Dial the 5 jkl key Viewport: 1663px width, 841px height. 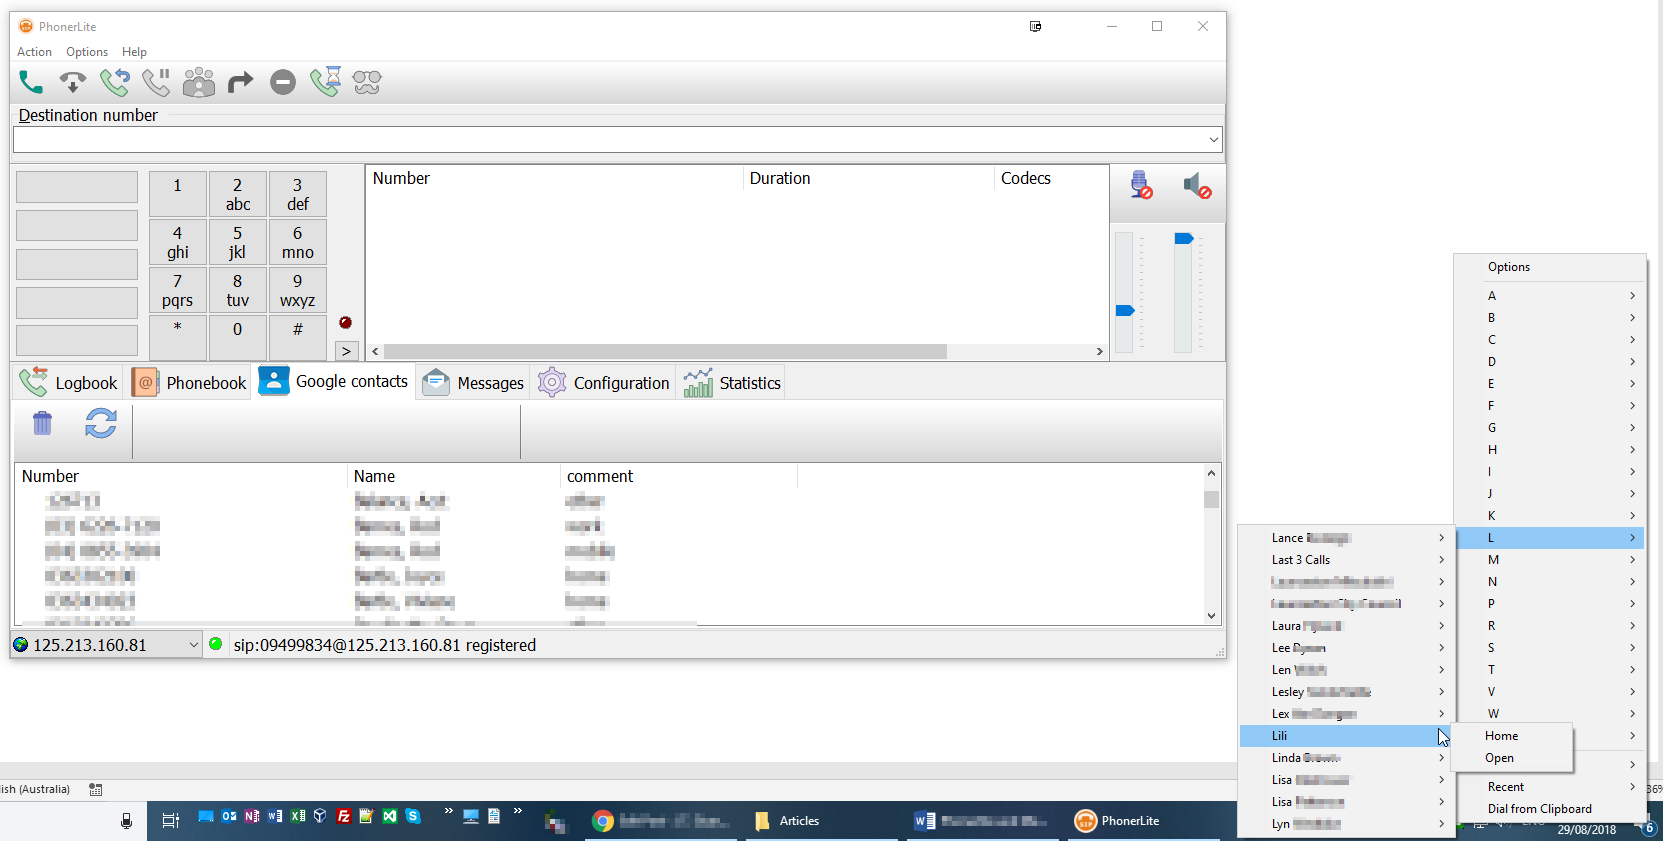[x=237, y=242]
